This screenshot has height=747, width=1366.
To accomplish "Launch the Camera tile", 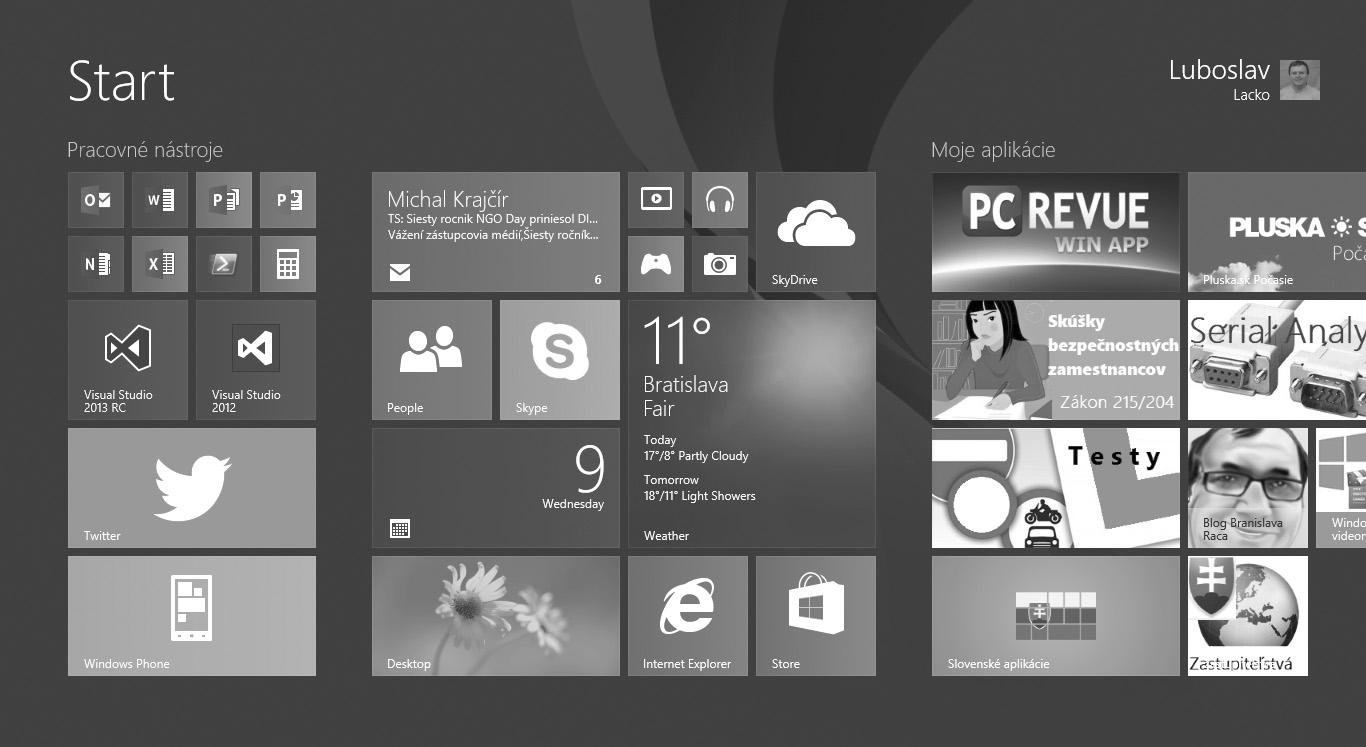I will coord(720,264).
